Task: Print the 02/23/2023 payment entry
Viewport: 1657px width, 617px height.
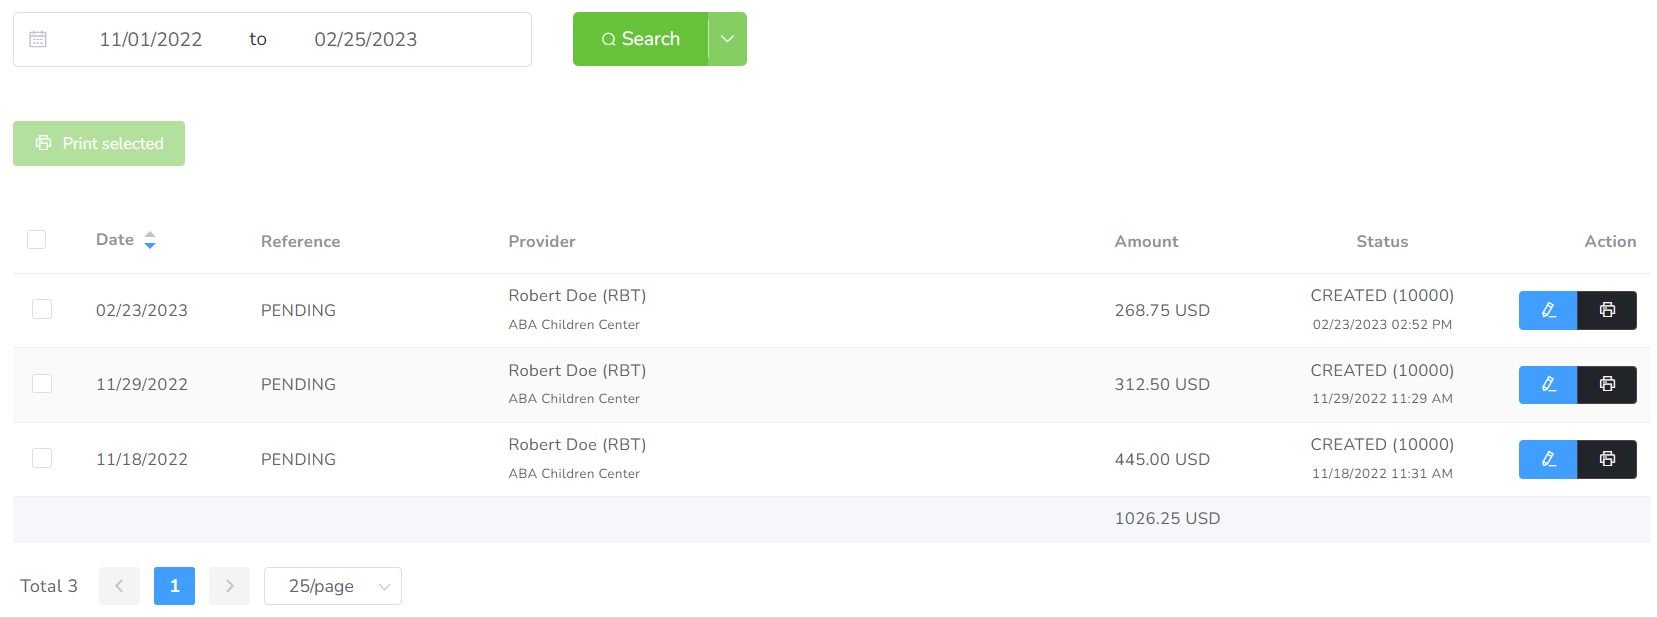Action: point(1607,310)
